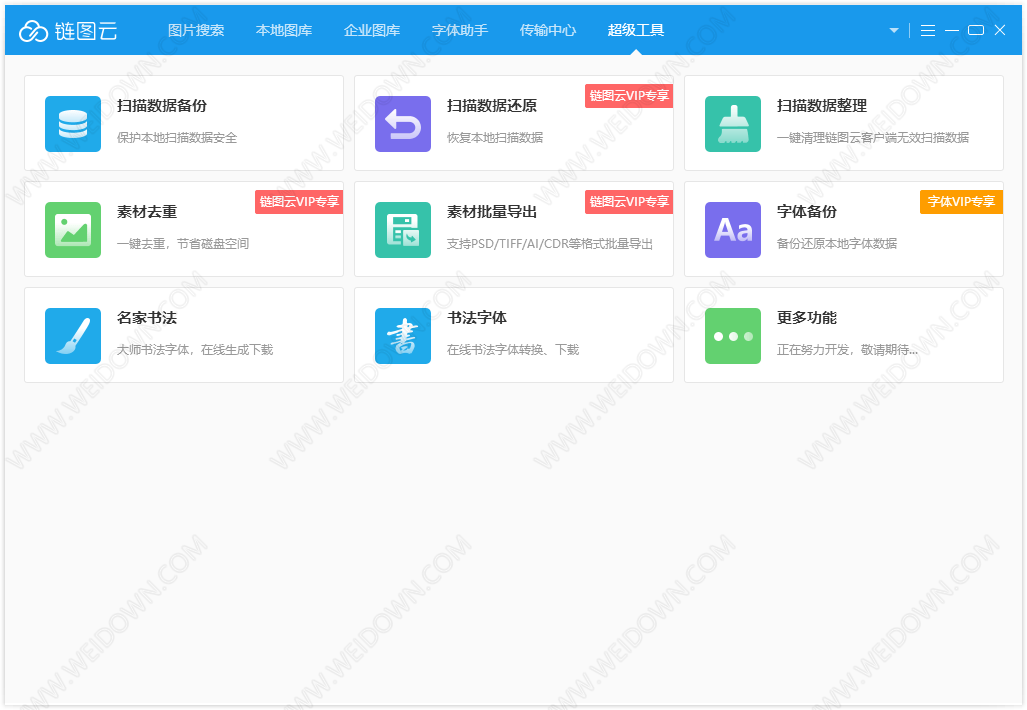Click the 更多功能 three-dots icon
The image size is (1027, 710).
pyautogui.click(x=733, y=336)
